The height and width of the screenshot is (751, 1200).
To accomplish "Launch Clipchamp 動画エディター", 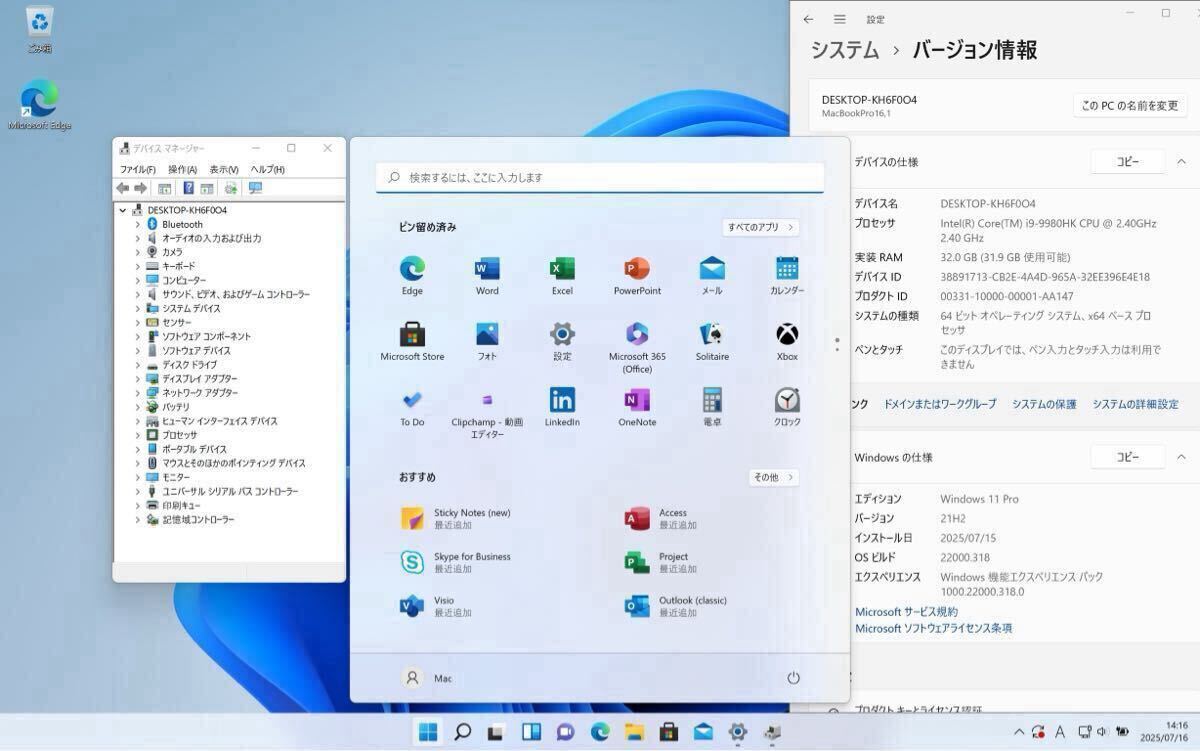I will pyautogui.click(x=487, y=414).
